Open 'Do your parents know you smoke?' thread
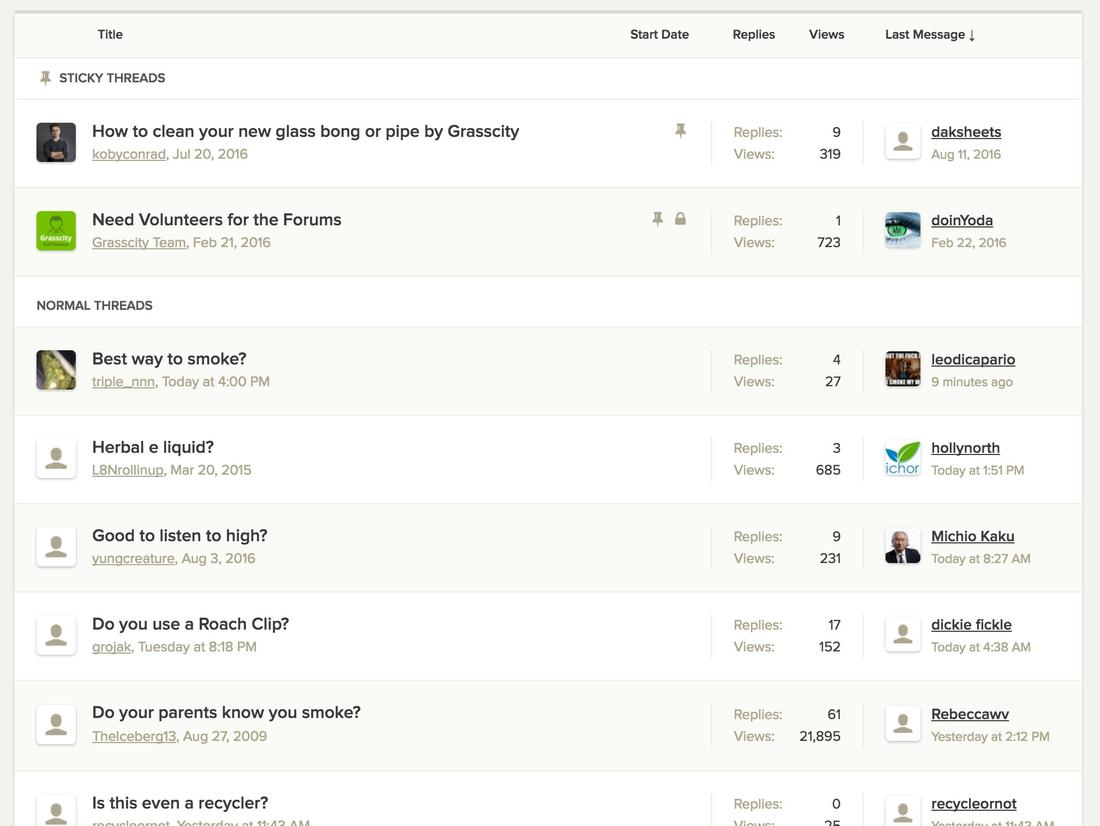This screenshot has height=826, width=1100. click(x=226, y=713)
